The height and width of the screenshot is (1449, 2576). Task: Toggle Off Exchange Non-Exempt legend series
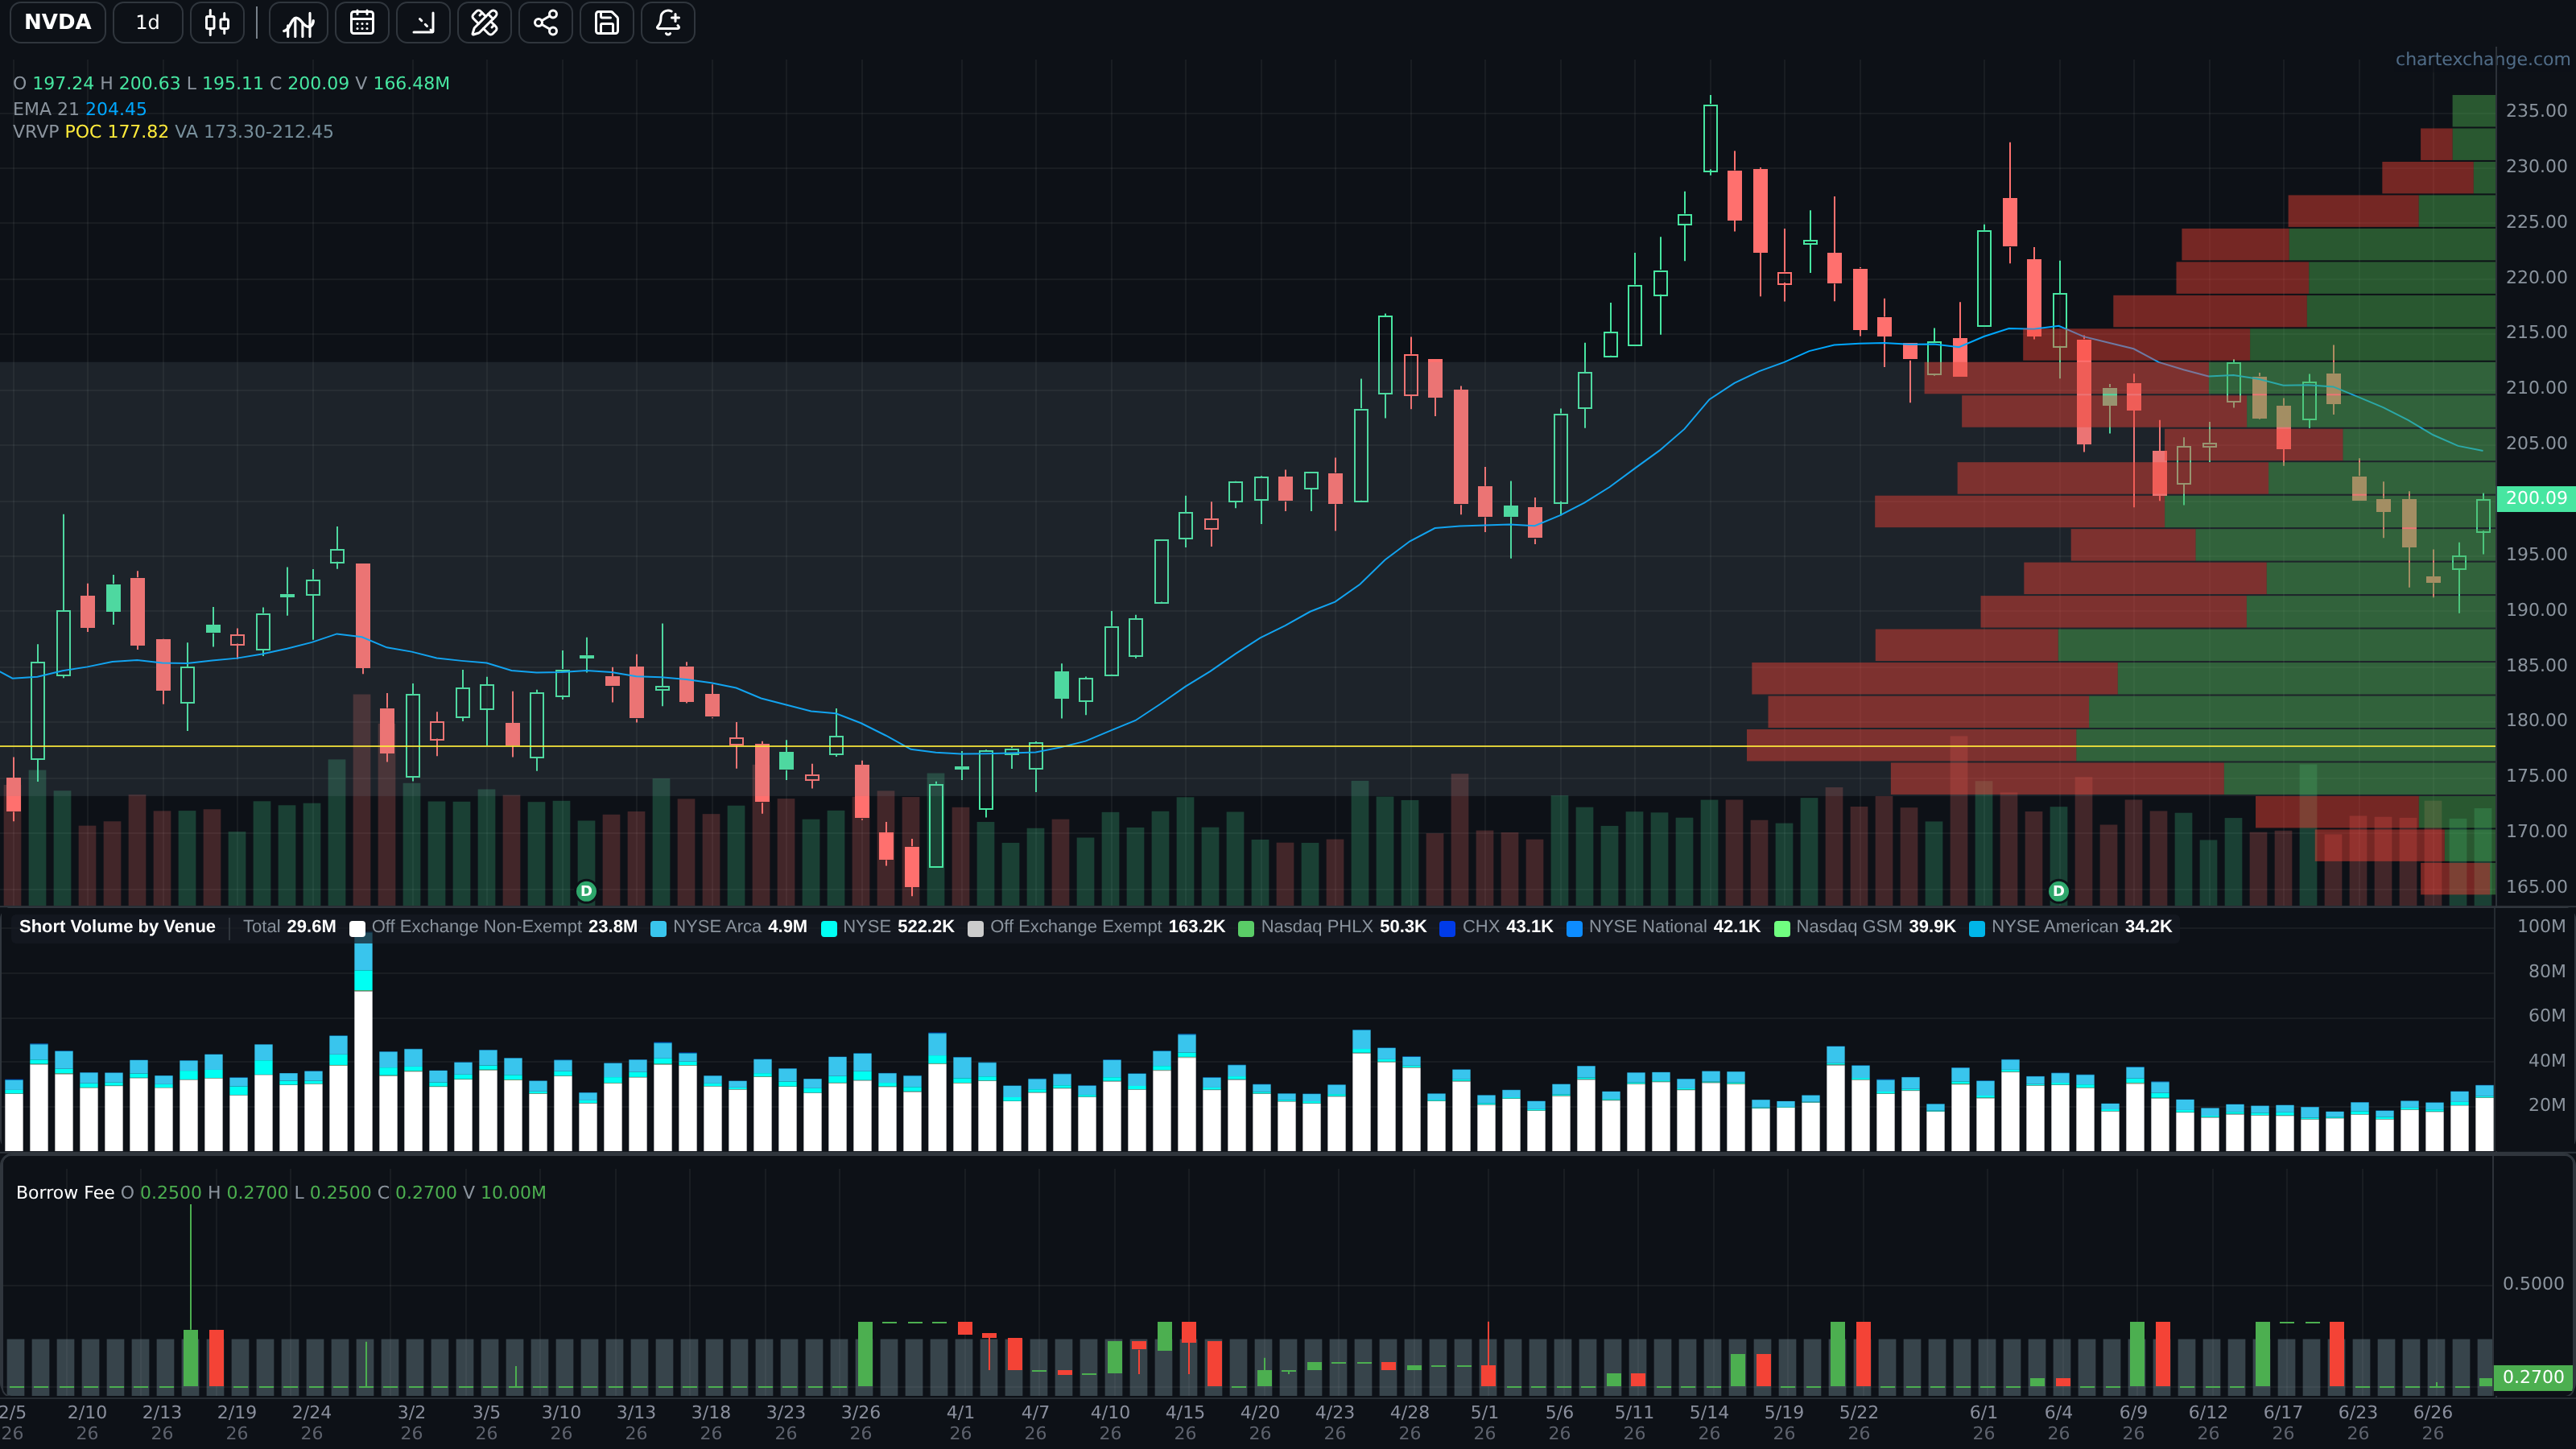[494, 926]
